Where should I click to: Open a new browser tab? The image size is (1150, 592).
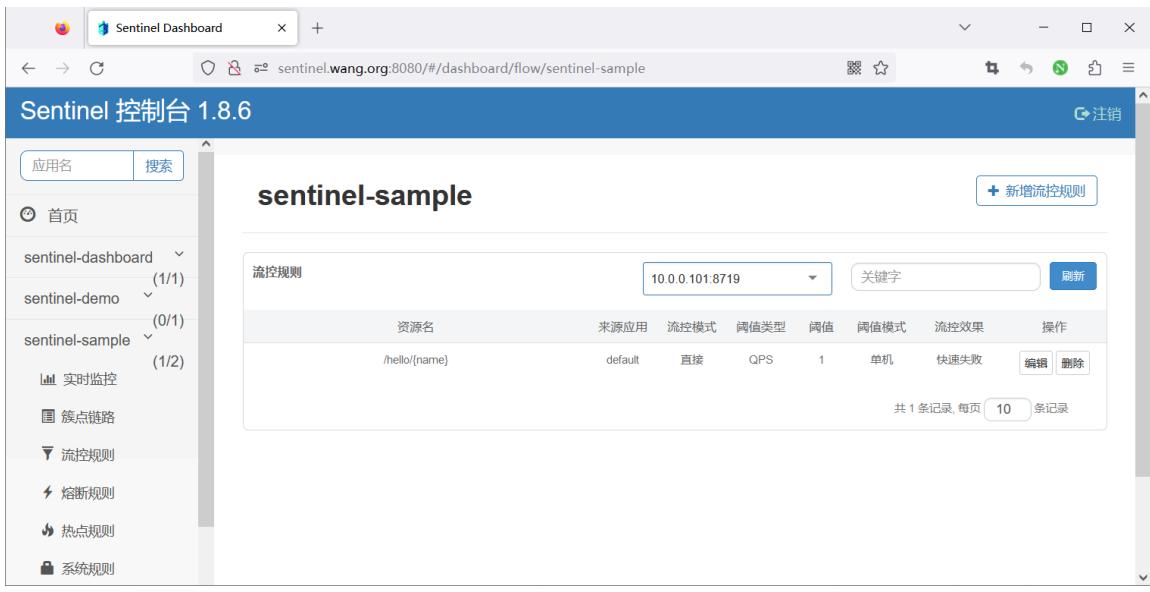coord(317,28)
